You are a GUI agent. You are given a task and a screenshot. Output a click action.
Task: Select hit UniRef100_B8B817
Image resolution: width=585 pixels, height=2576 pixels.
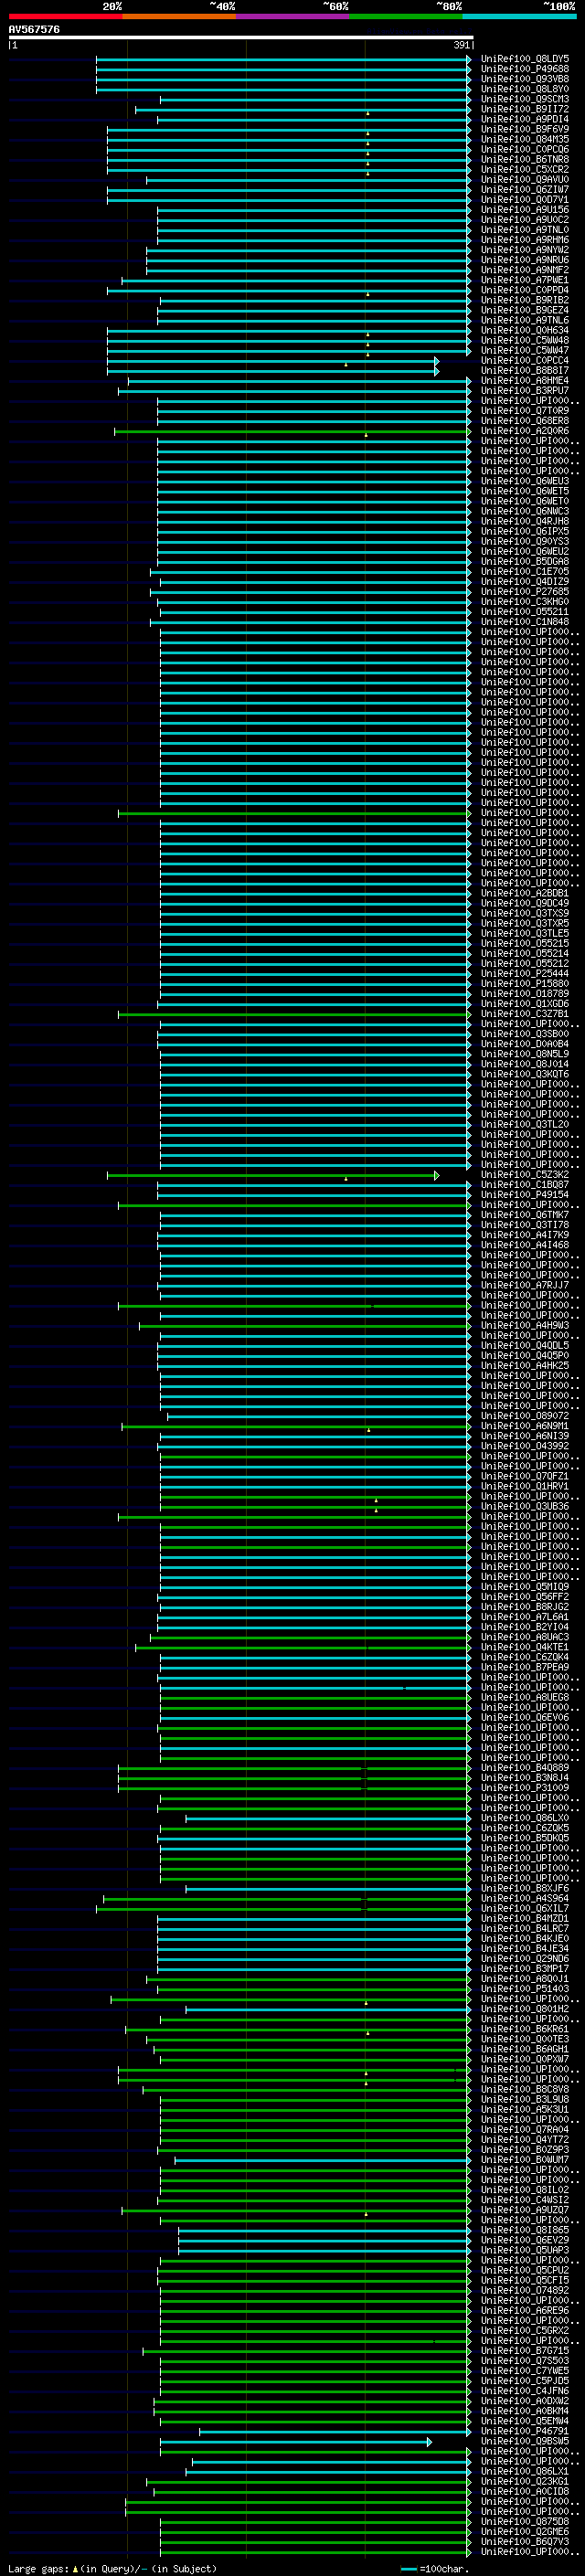point(525,370)
